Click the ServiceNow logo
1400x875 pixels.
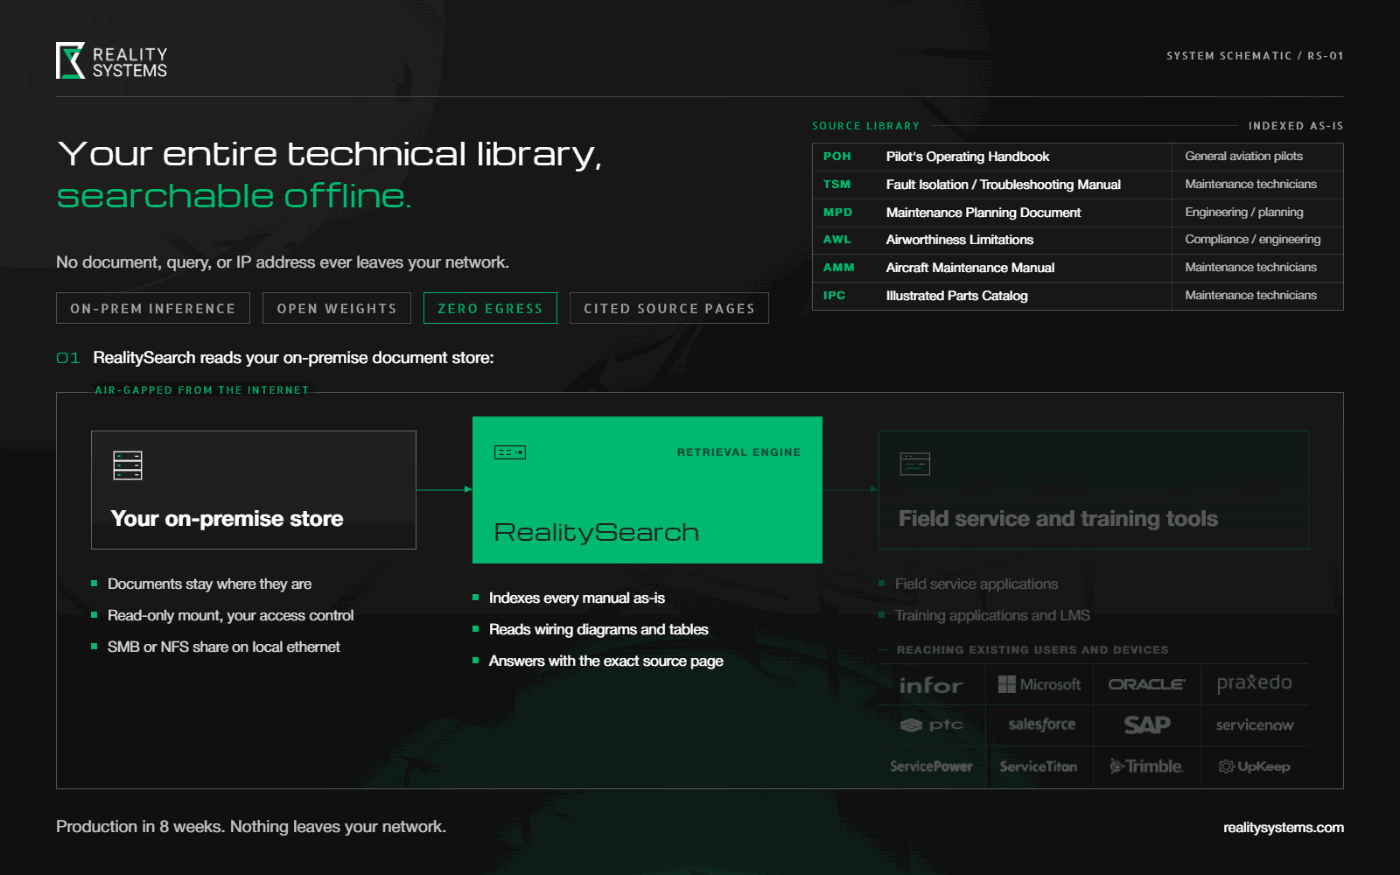tap(1255, 725)
